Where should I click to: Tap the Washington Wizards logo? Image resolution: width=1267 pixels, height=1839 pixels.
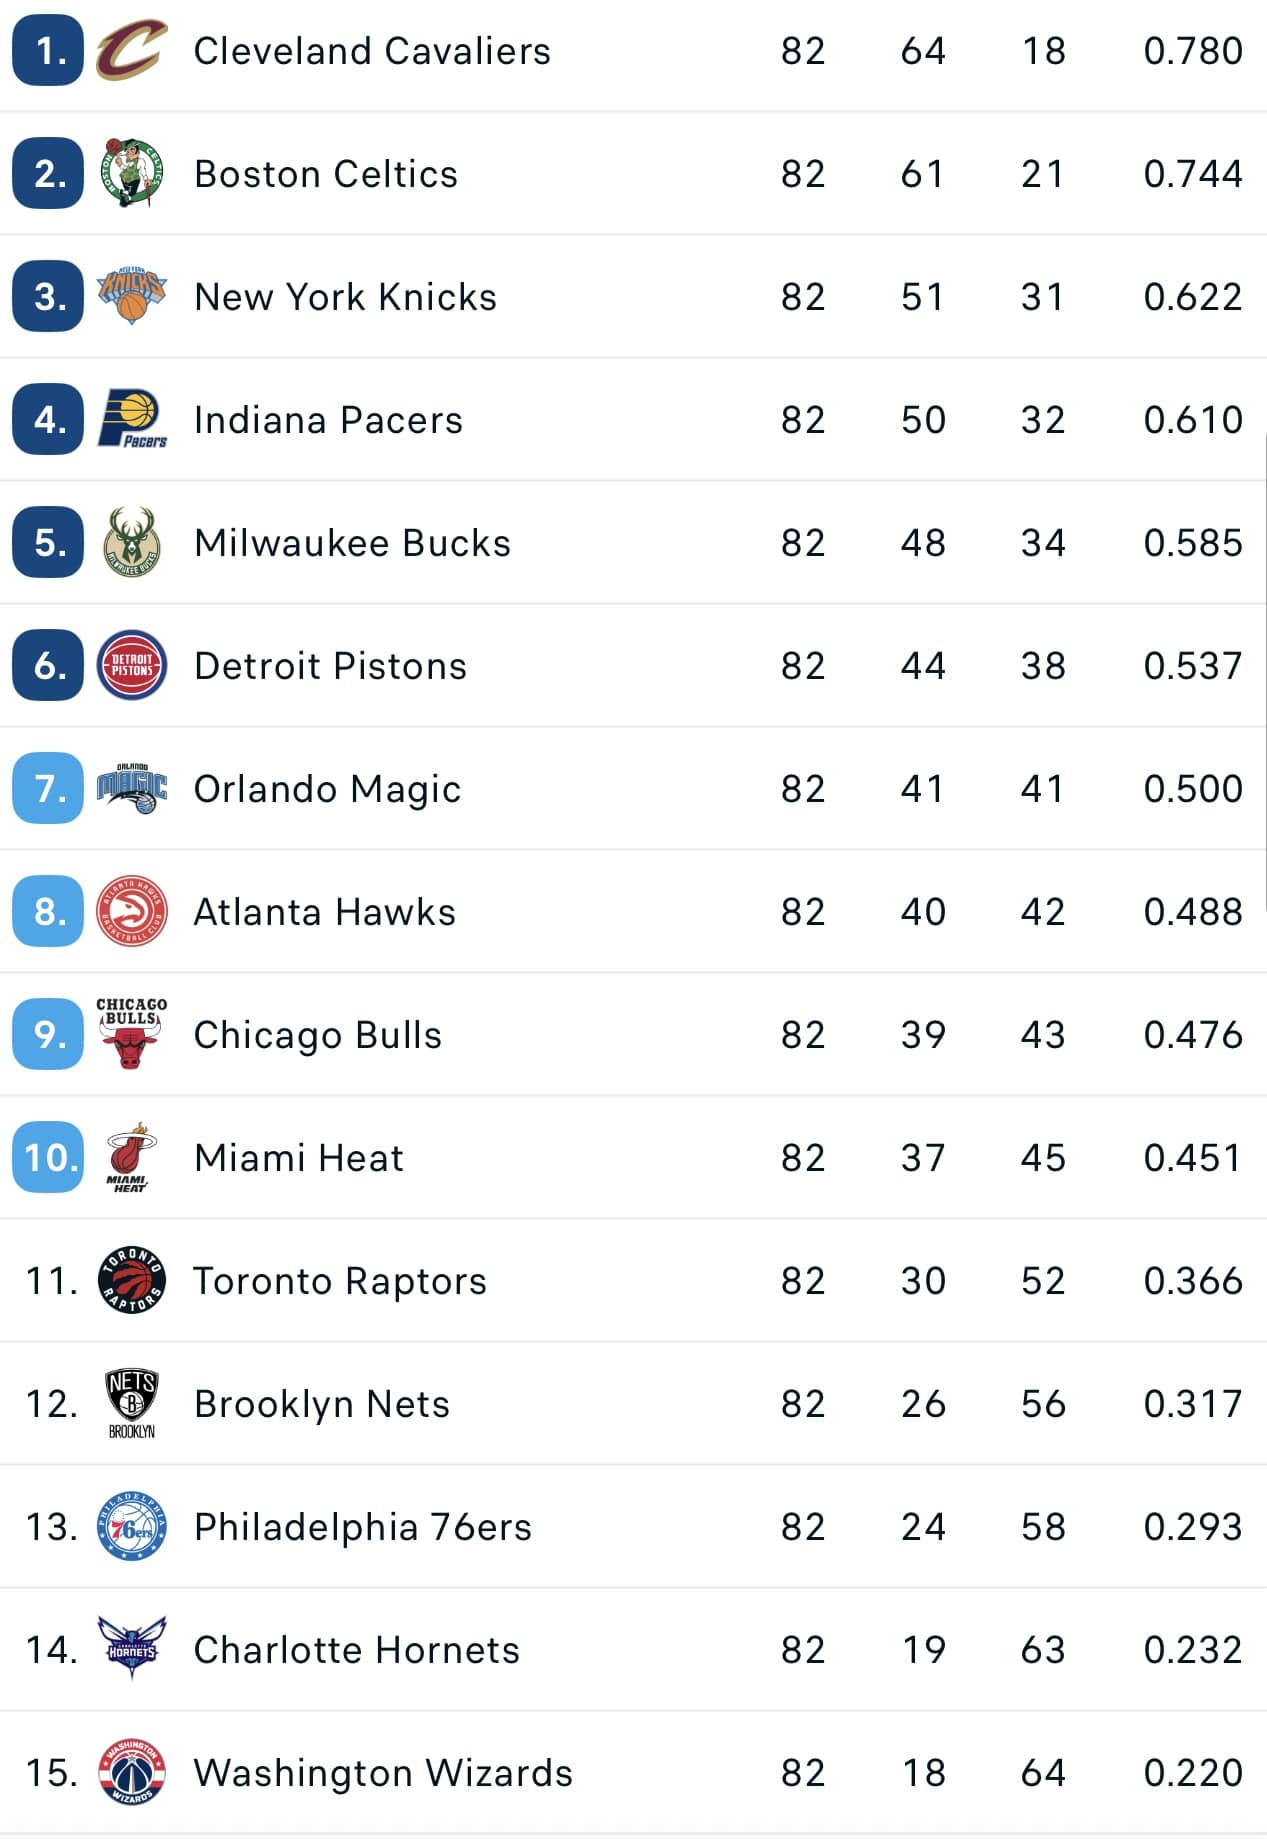coord(131,1772)
